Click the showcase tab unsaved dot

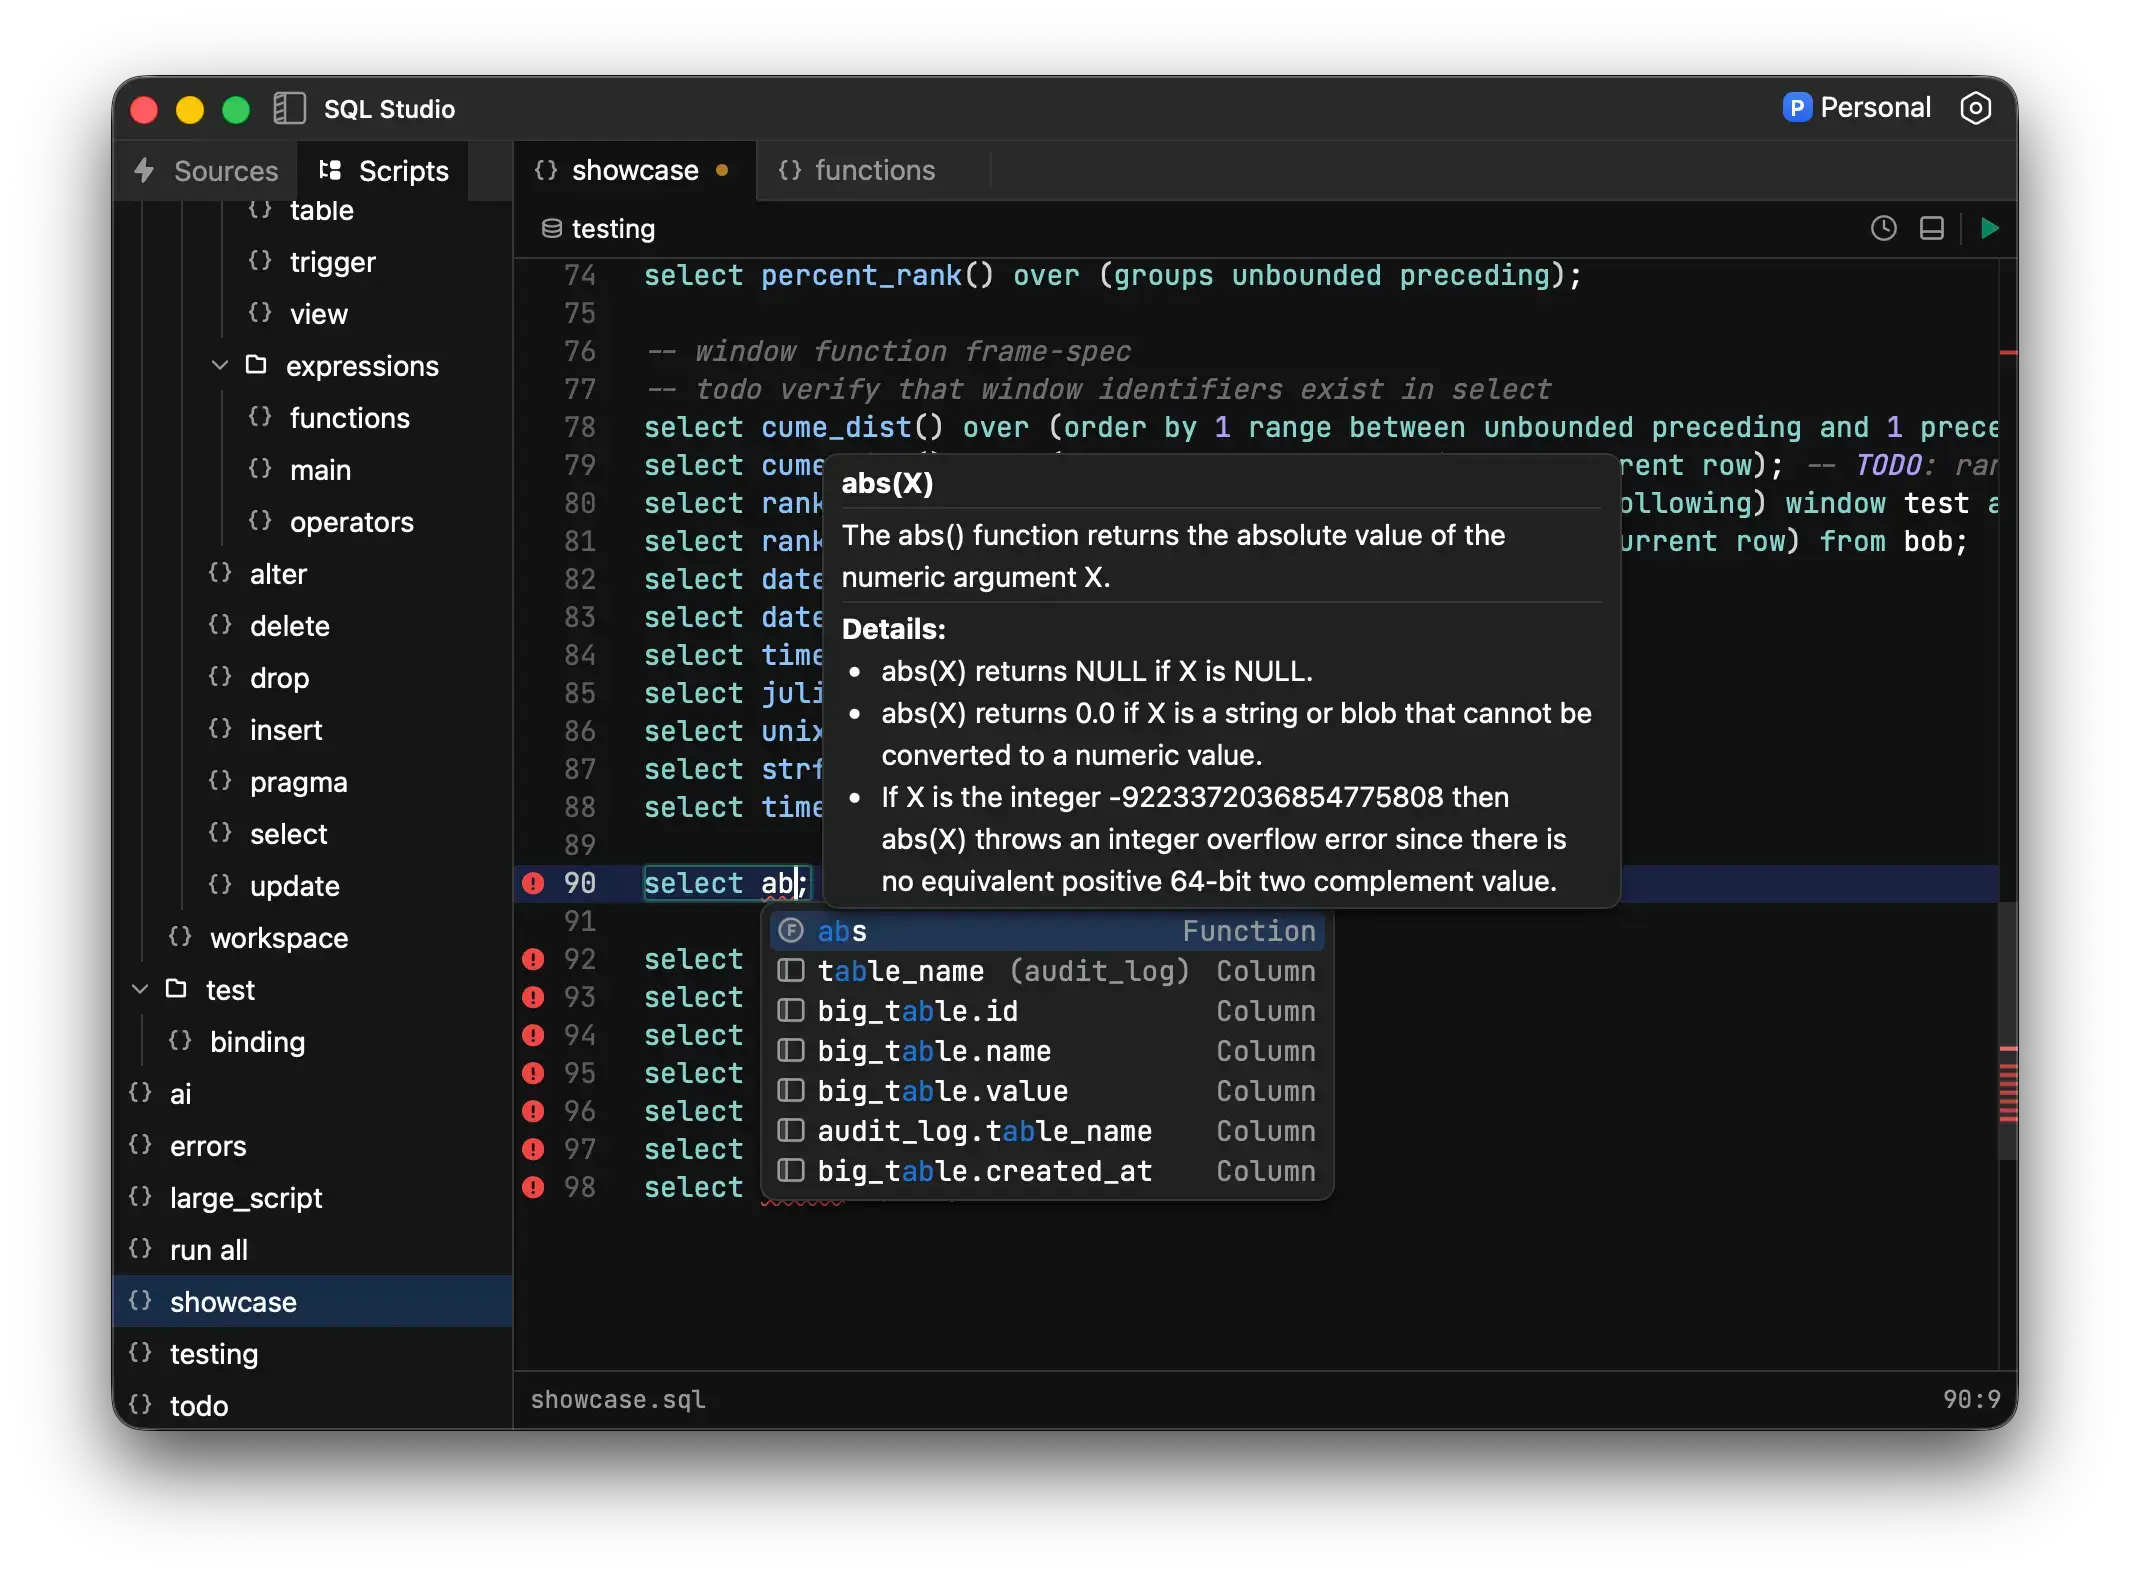tap(722, 171)
